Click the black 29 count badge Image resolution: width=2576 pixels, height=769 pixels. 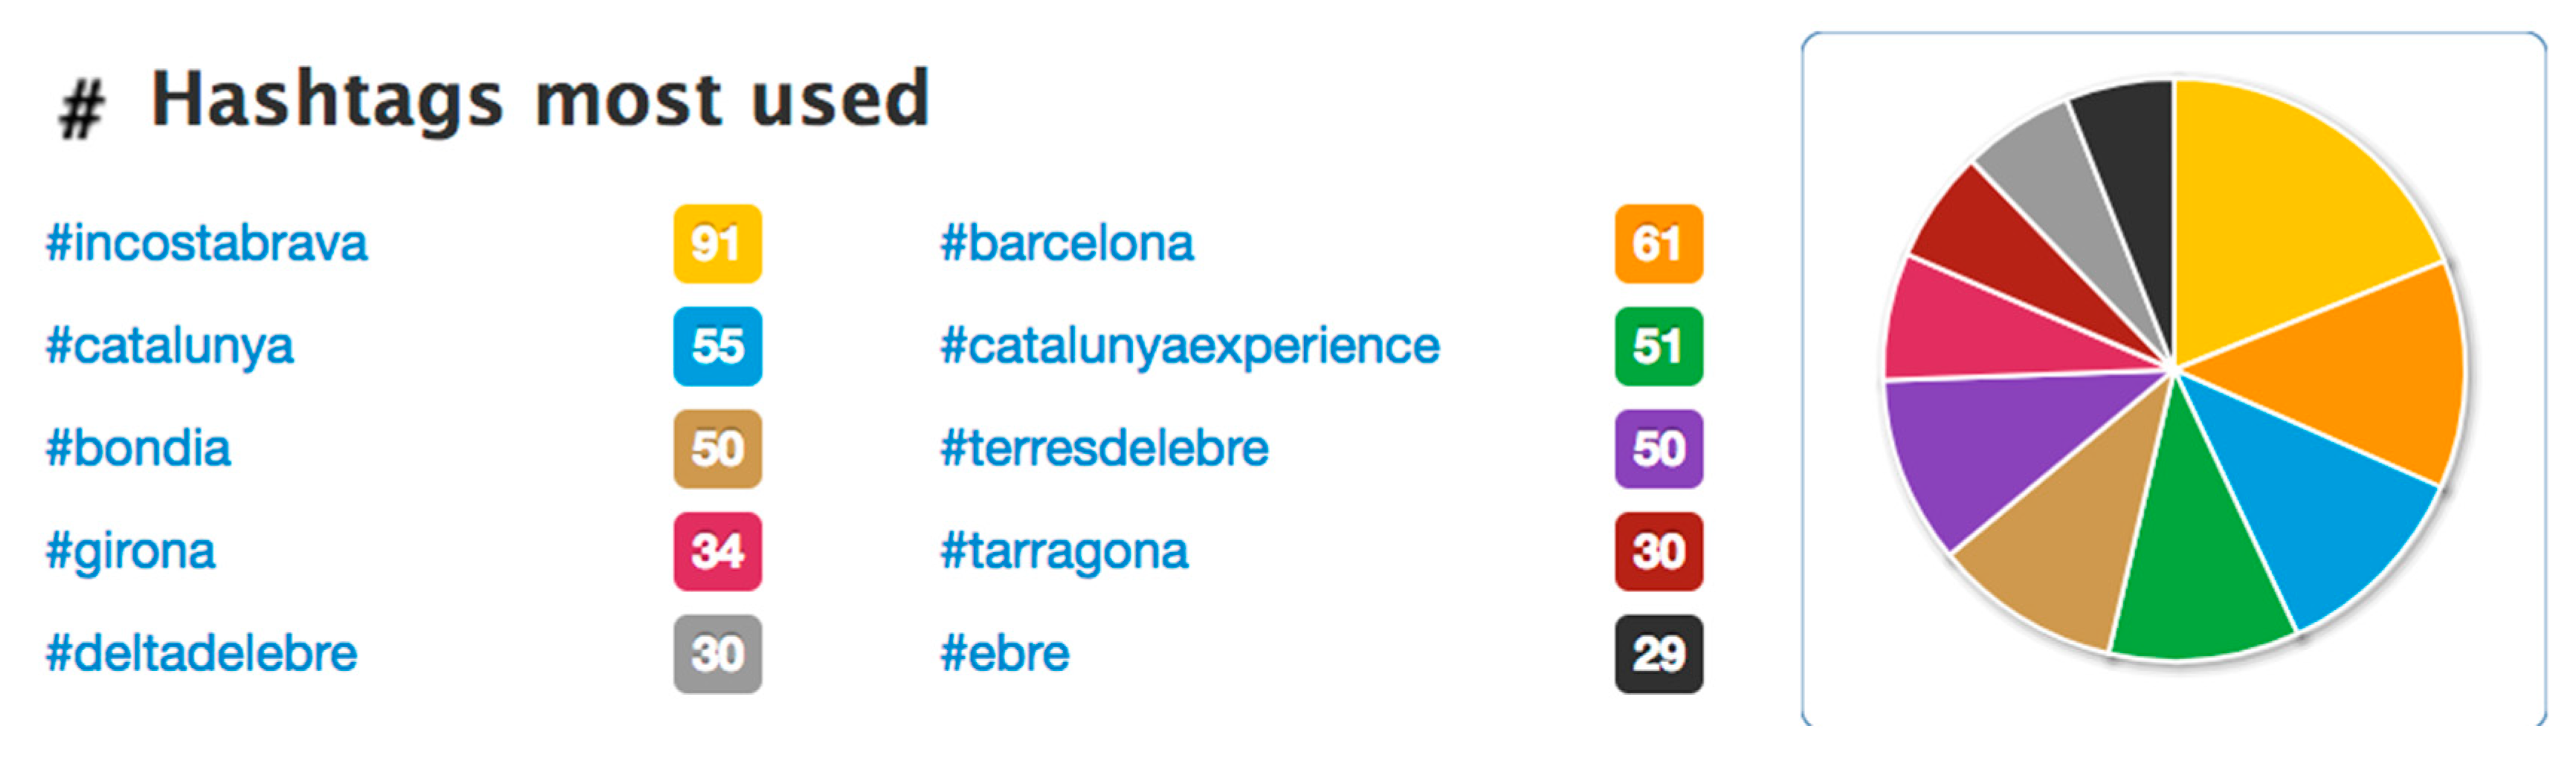[1658, 654]
